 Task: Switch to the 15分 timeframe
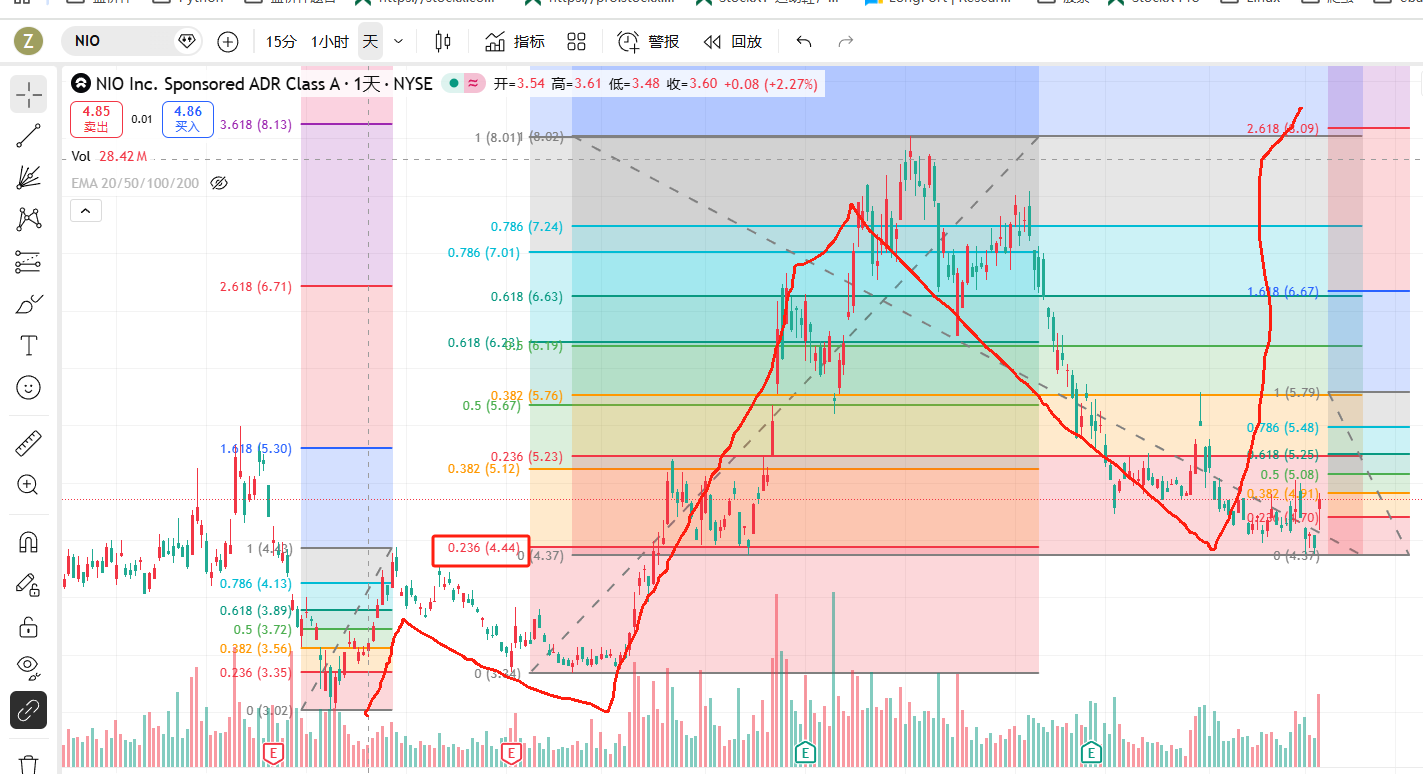tap(281, 41)
